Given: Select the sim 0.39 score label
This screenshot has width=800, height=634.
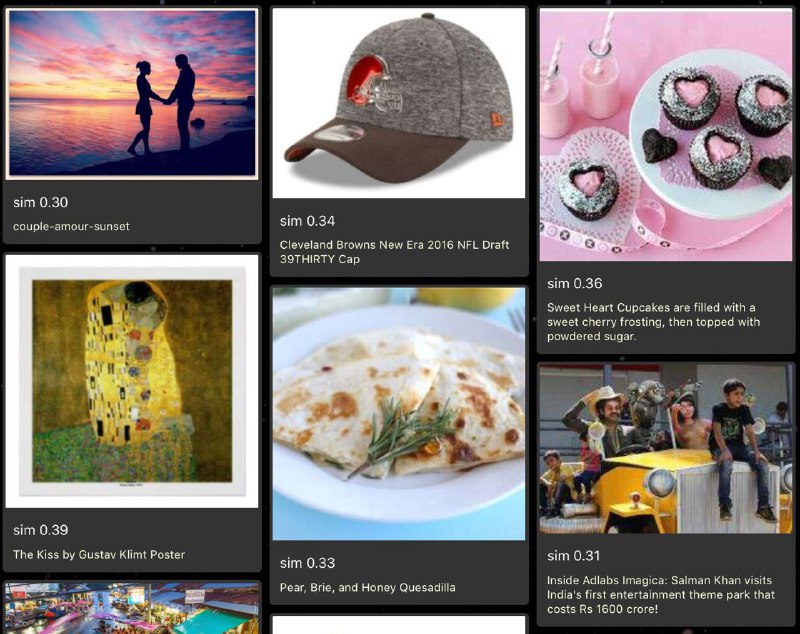Looking at the screenshot, I should click(40, 530).
